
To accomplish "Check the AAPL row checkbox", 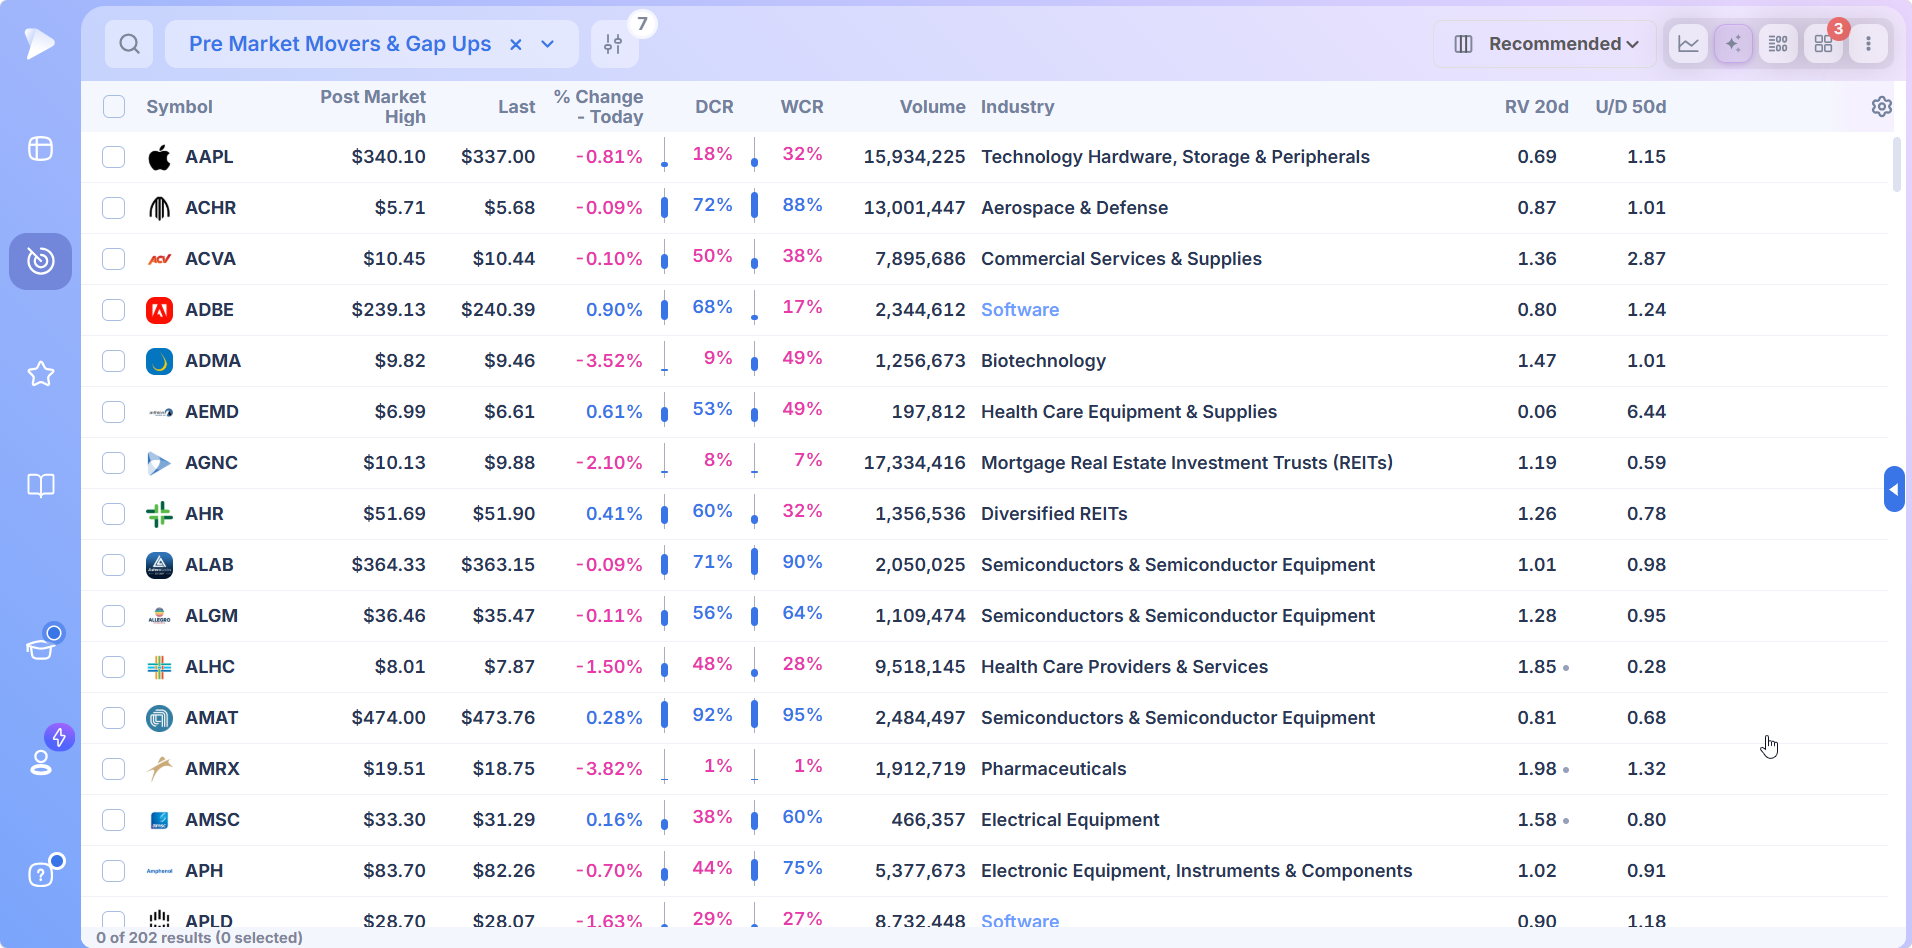I will pyautogui.click(x=114, y=157).
